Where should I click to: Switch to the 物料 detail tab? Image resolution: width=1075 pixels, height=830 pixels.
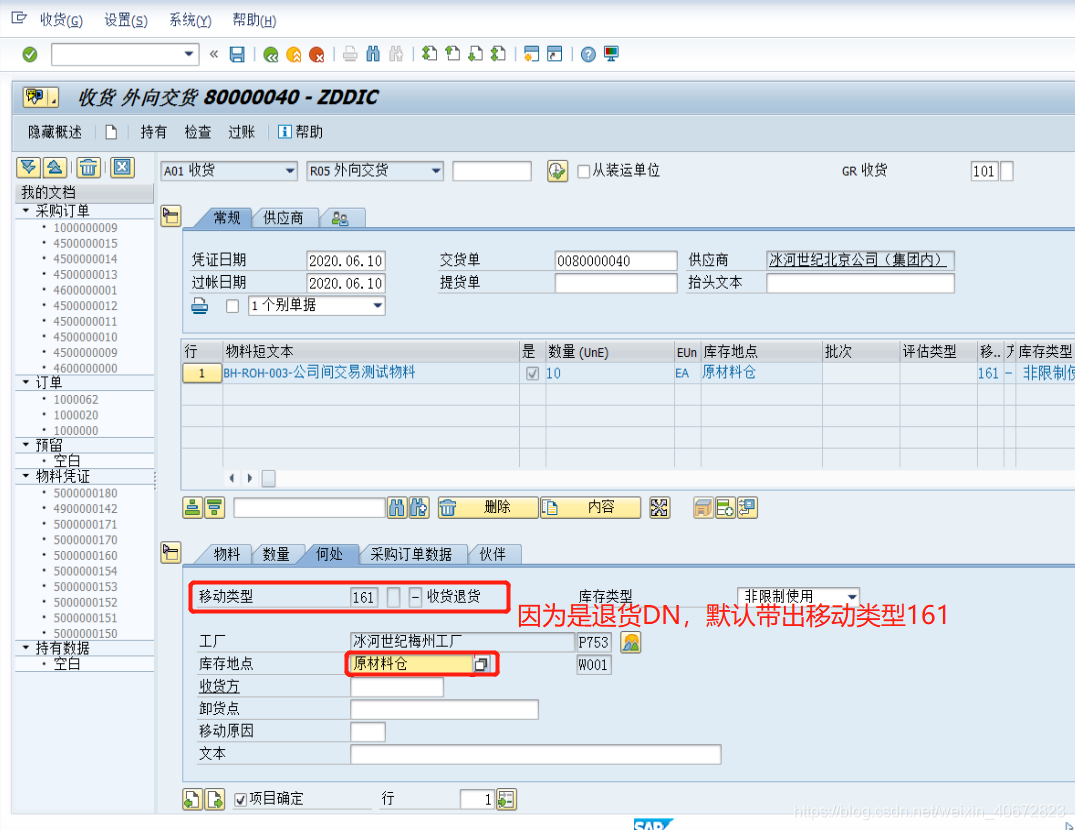click(227, 554)
